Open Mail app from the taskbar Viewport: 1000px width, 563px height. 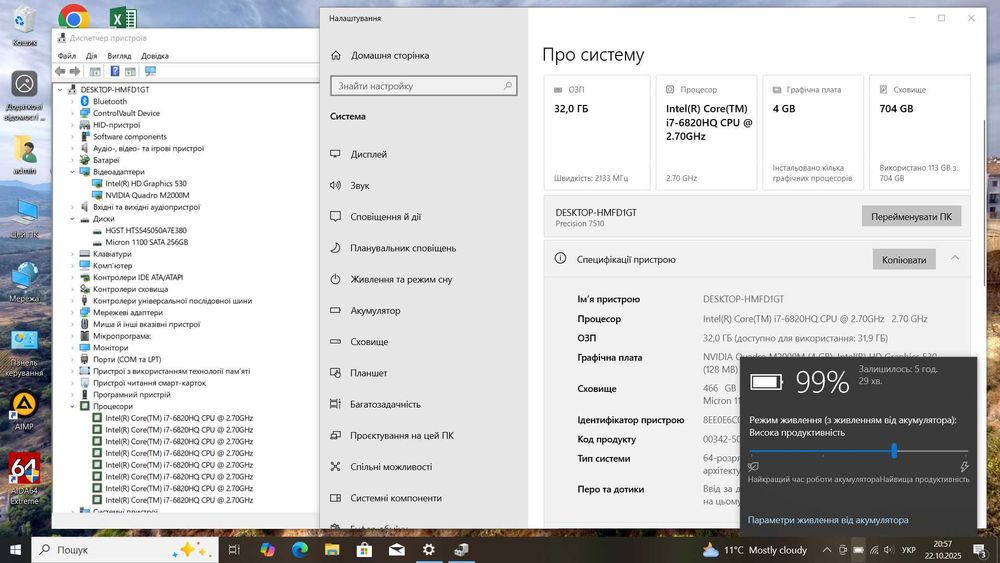tap(397, 549)
